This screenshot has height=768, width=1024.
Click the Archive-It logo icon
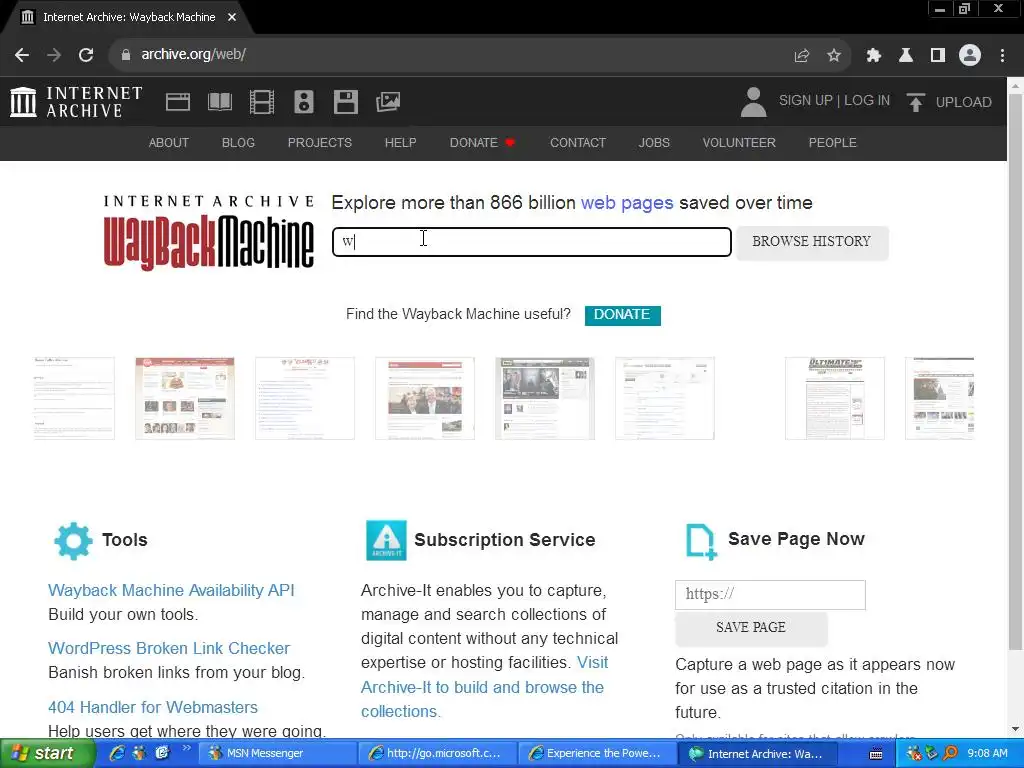(386, 540)
